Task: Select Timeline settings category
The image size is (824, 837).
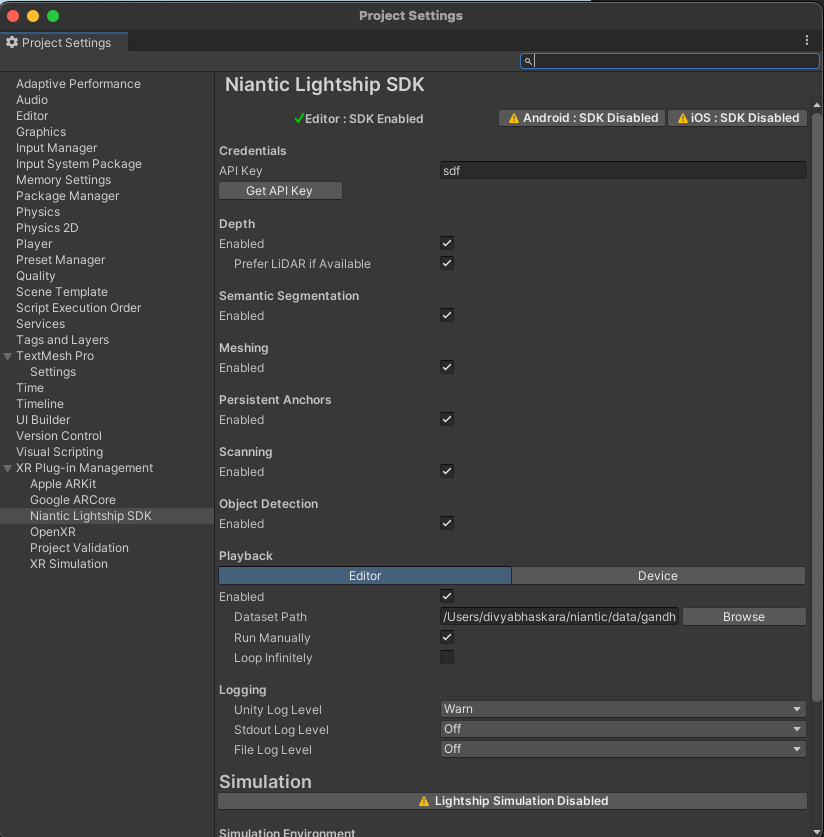Action: (x=39, y=404)
